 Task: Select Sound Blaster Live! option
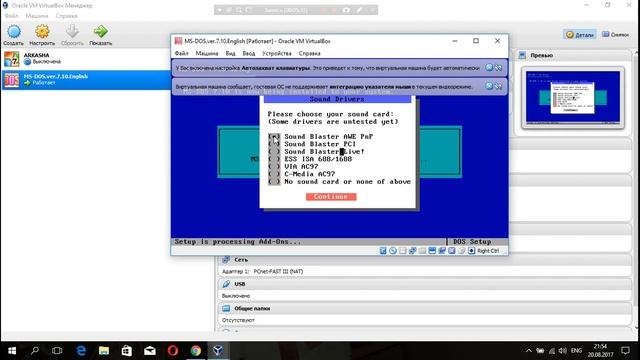[316, 151]
